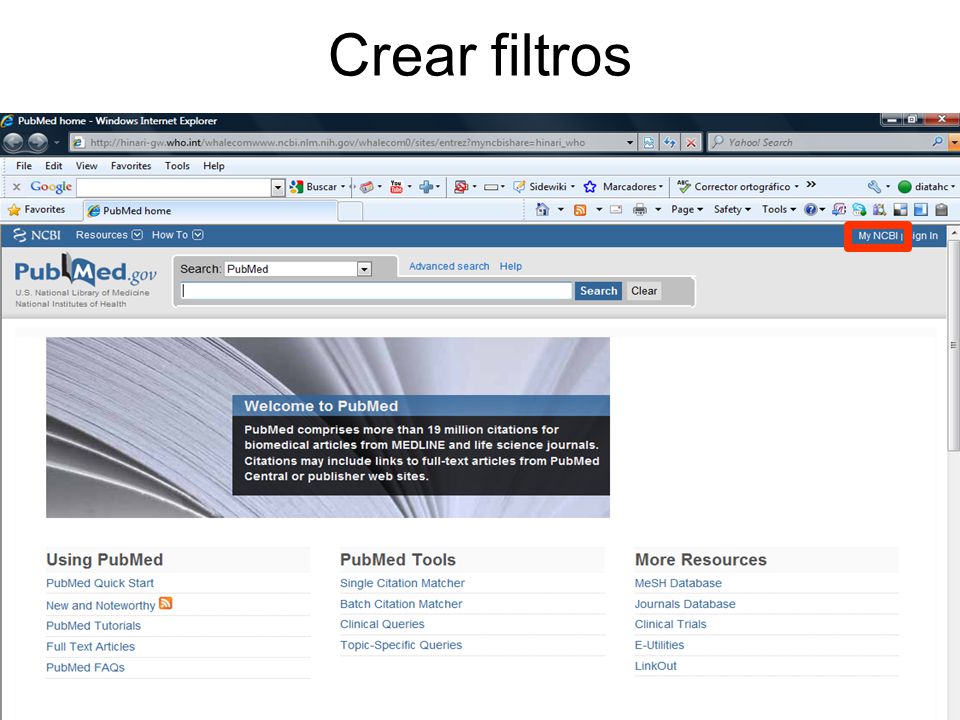Click the Google toolbar wrench settings icon
The width and height of the screenshot is (960, 720).
click(874, 187)
